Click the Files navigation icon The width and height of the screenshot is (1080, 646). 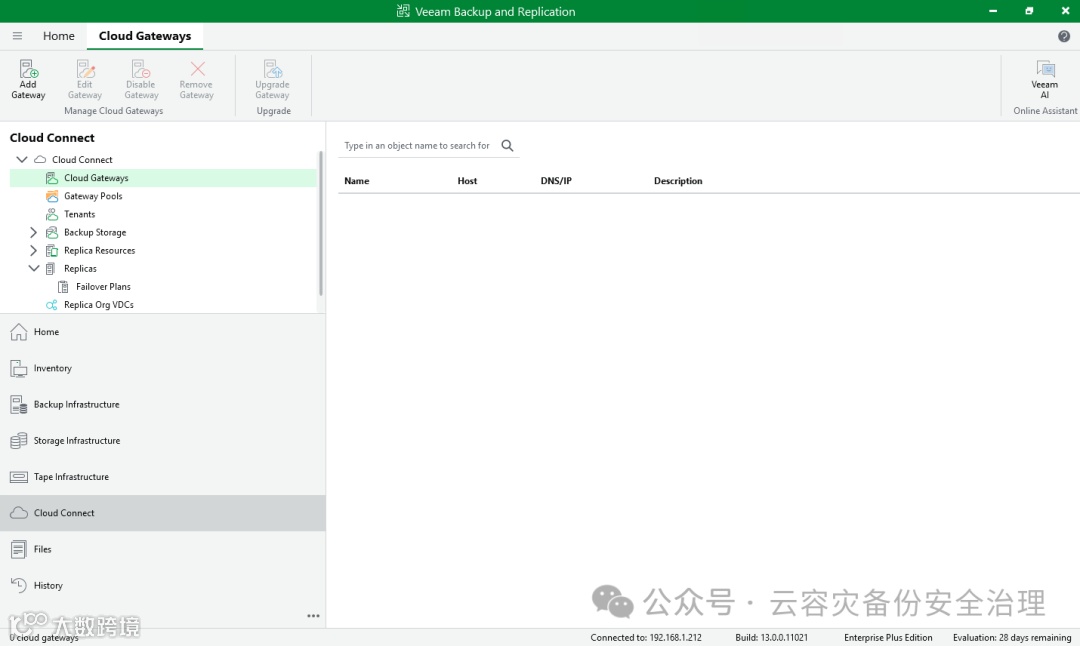click(19, 550)
